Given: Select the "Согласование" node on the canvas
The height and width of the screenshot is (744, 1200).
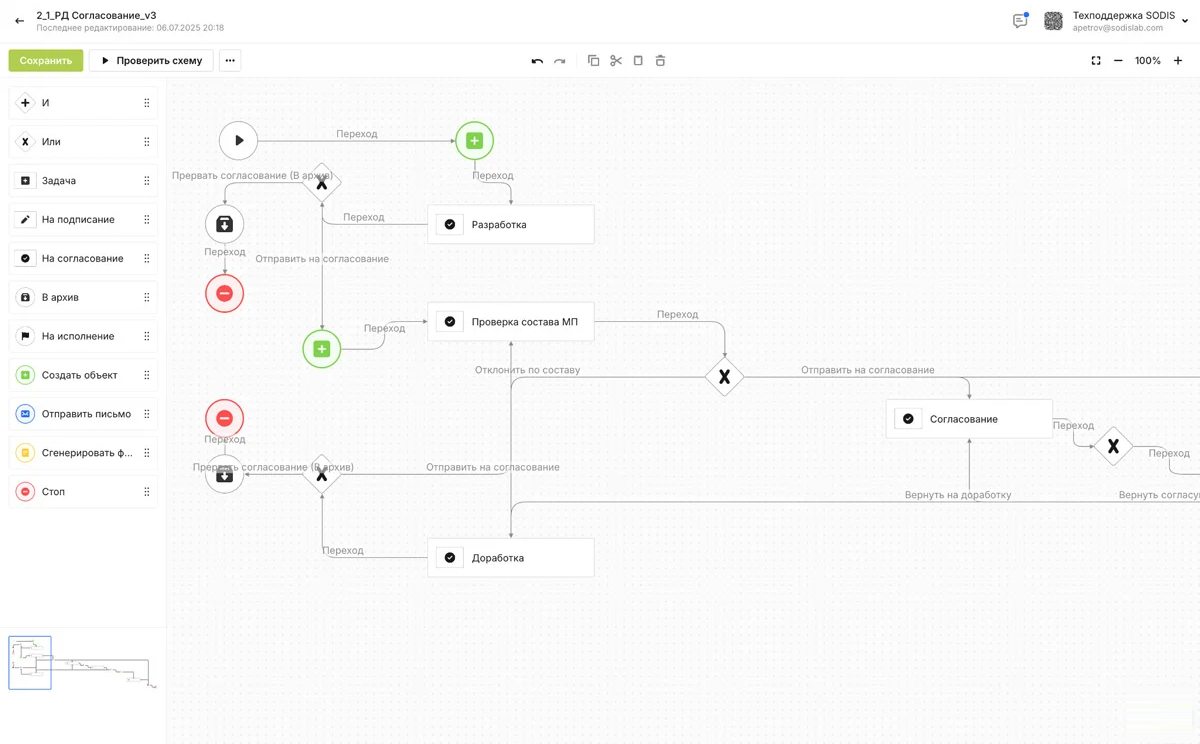Looking at the screenshot, I should click(968, 418).
